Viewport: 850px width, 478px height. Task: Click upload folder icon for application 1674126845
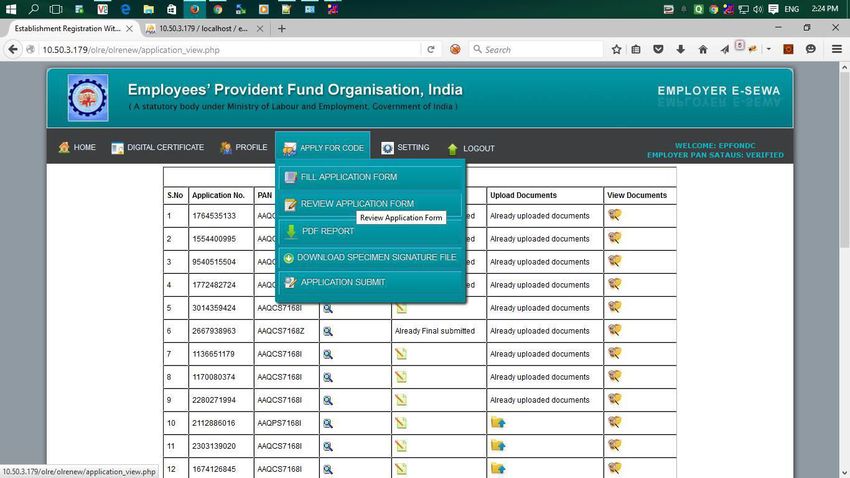tap(498, 468)
